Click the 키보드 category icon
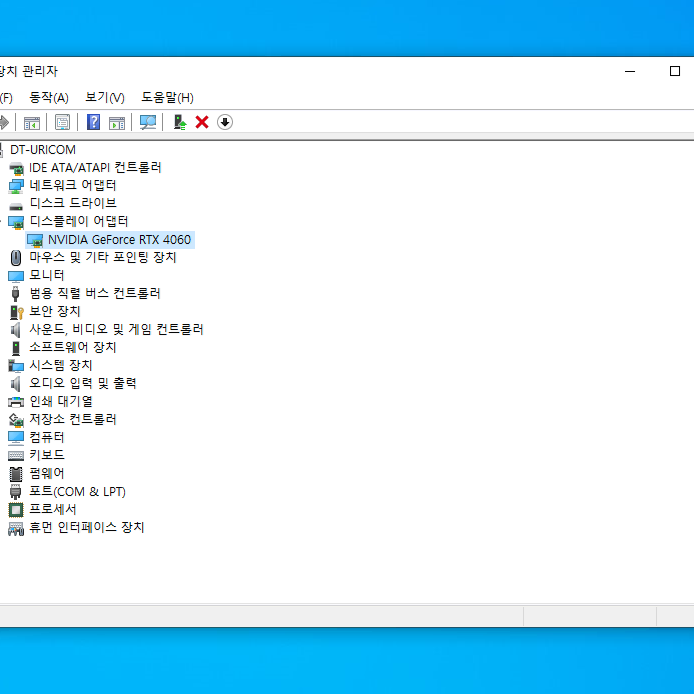Viewport: 694px width, 694px height. click(16, 455)
